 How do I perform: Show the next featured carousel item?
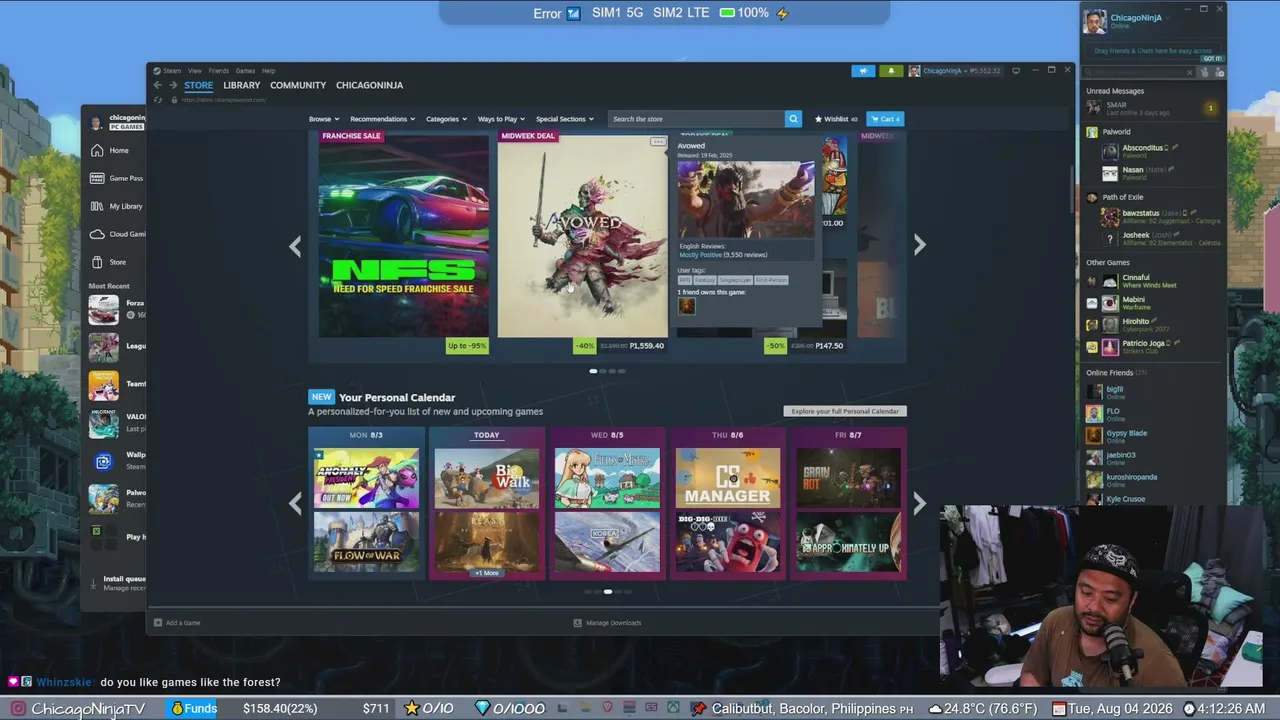tap(920, 246)
